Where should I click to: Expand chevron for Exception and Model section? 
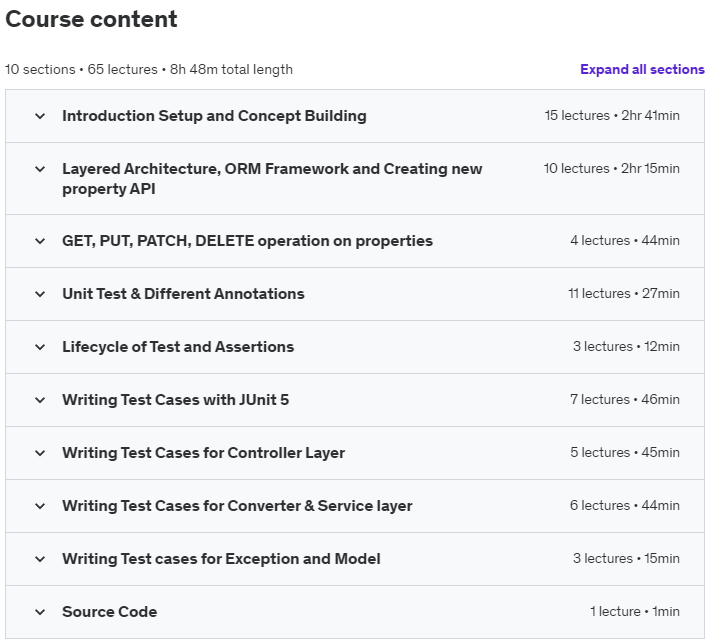coord(40,559)
